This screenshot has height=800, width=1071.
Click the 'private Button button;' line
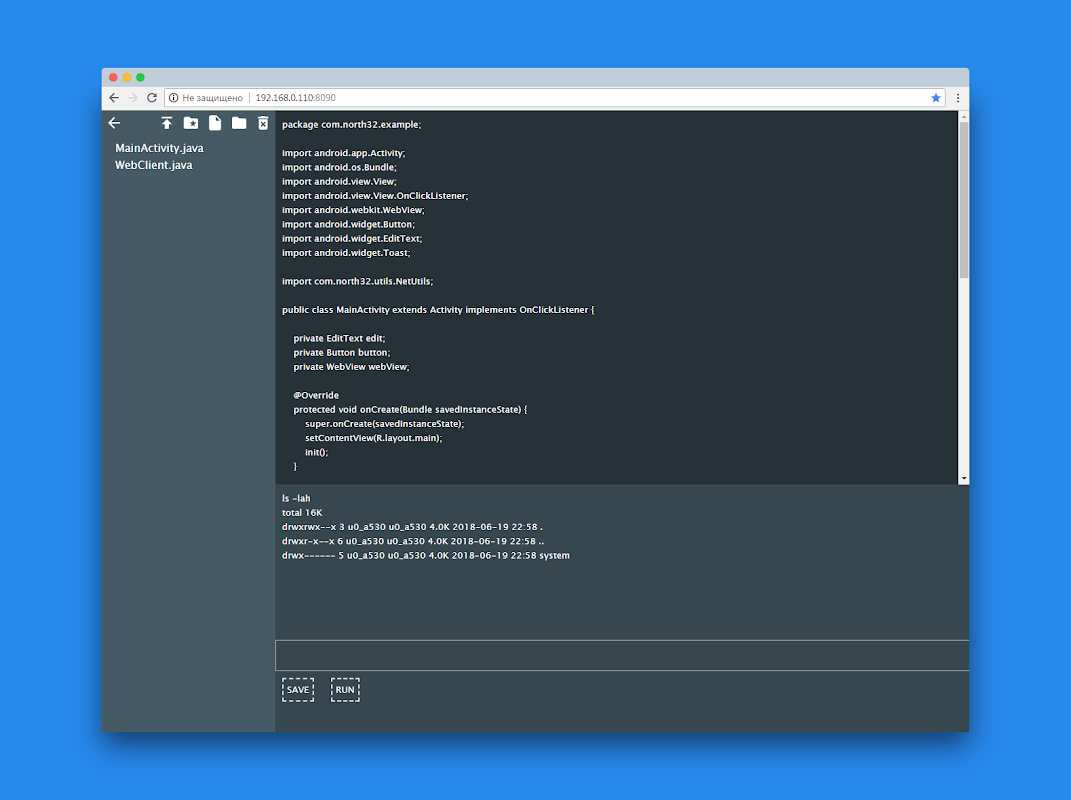pos(342,353)
